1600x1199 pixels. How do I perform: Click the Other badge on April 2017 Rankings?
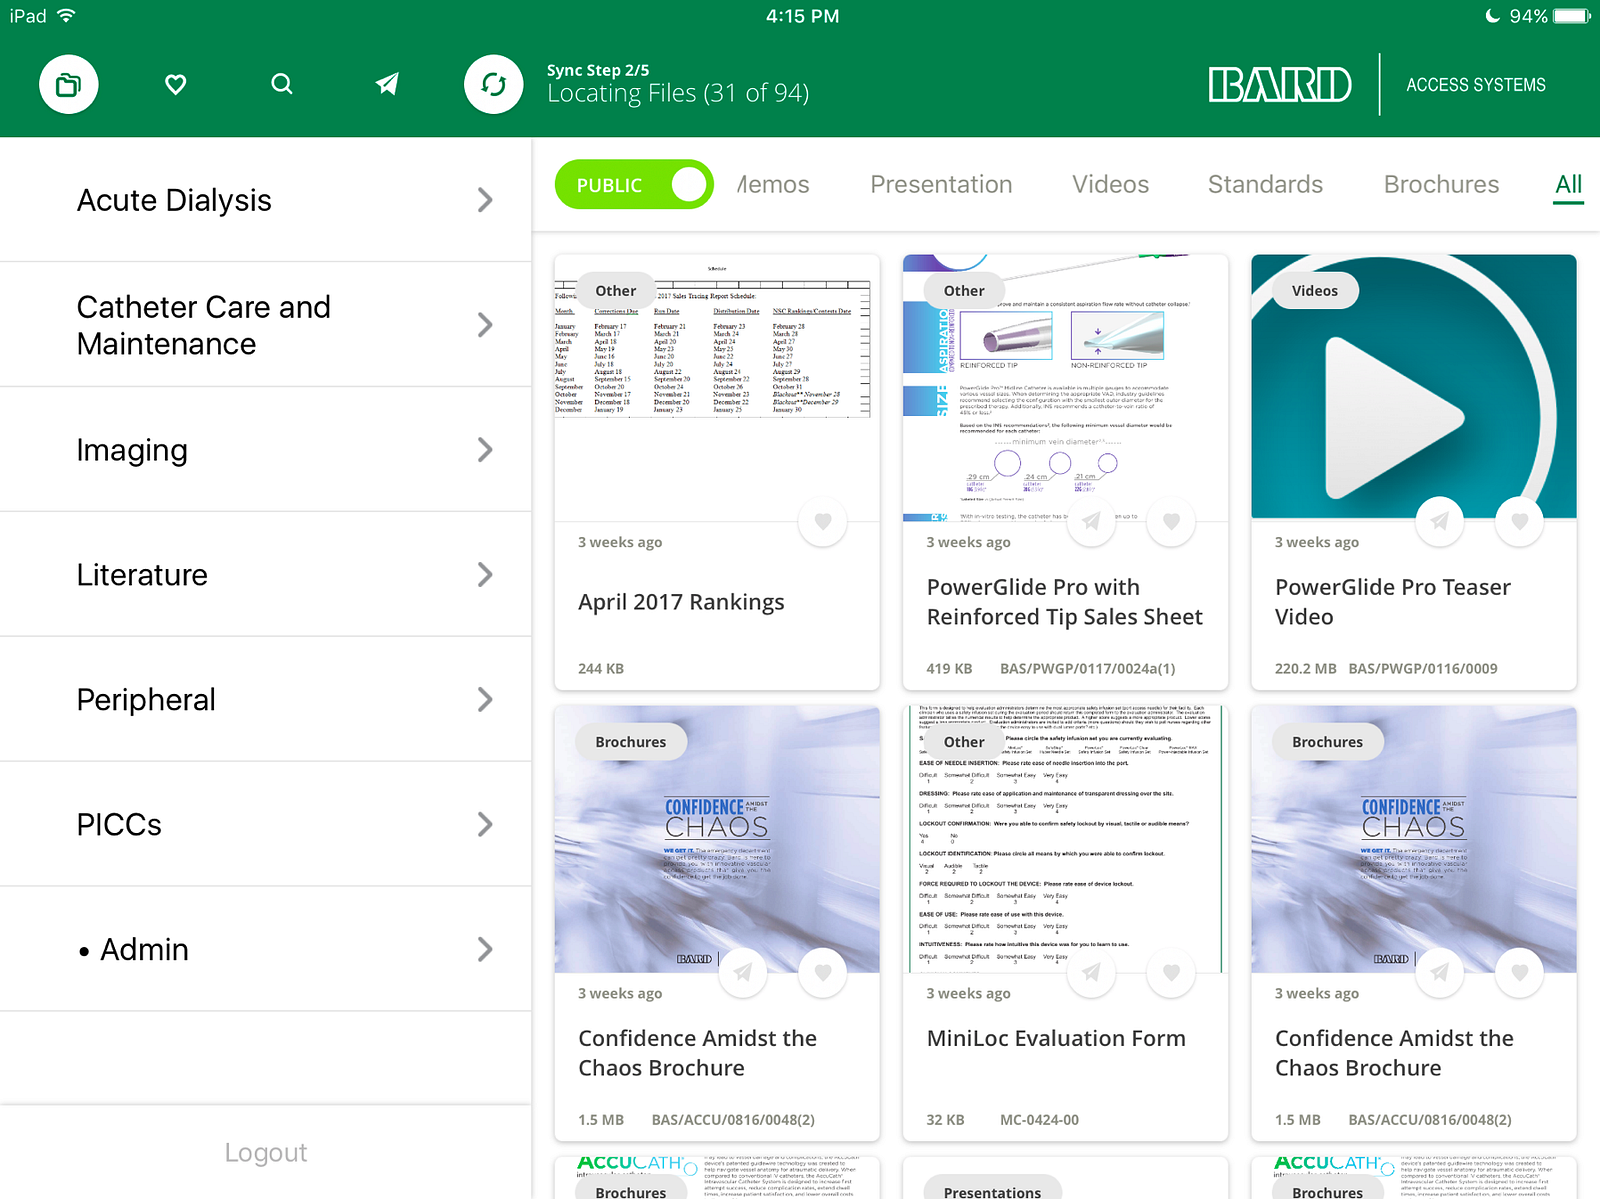[616, 291]
